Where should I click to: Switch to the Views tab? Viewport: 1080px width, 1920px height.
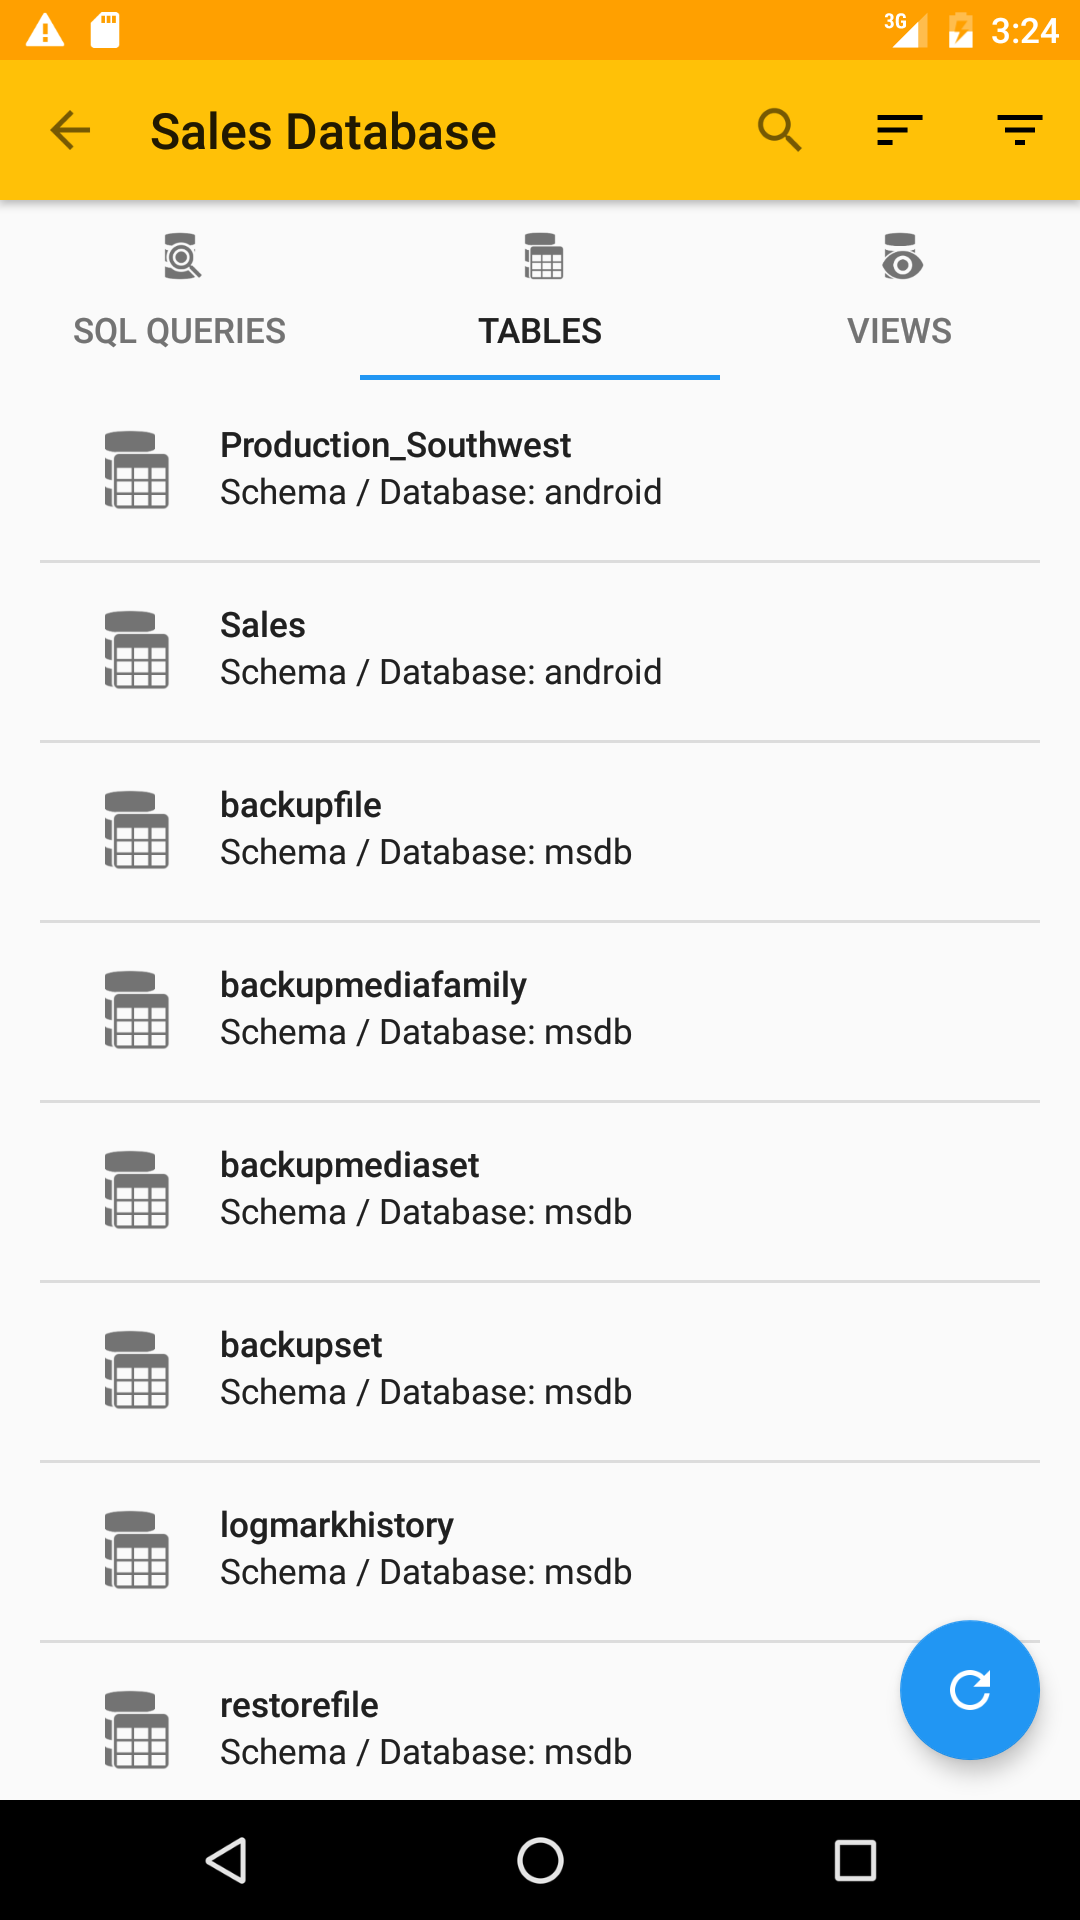click(900, 331)
